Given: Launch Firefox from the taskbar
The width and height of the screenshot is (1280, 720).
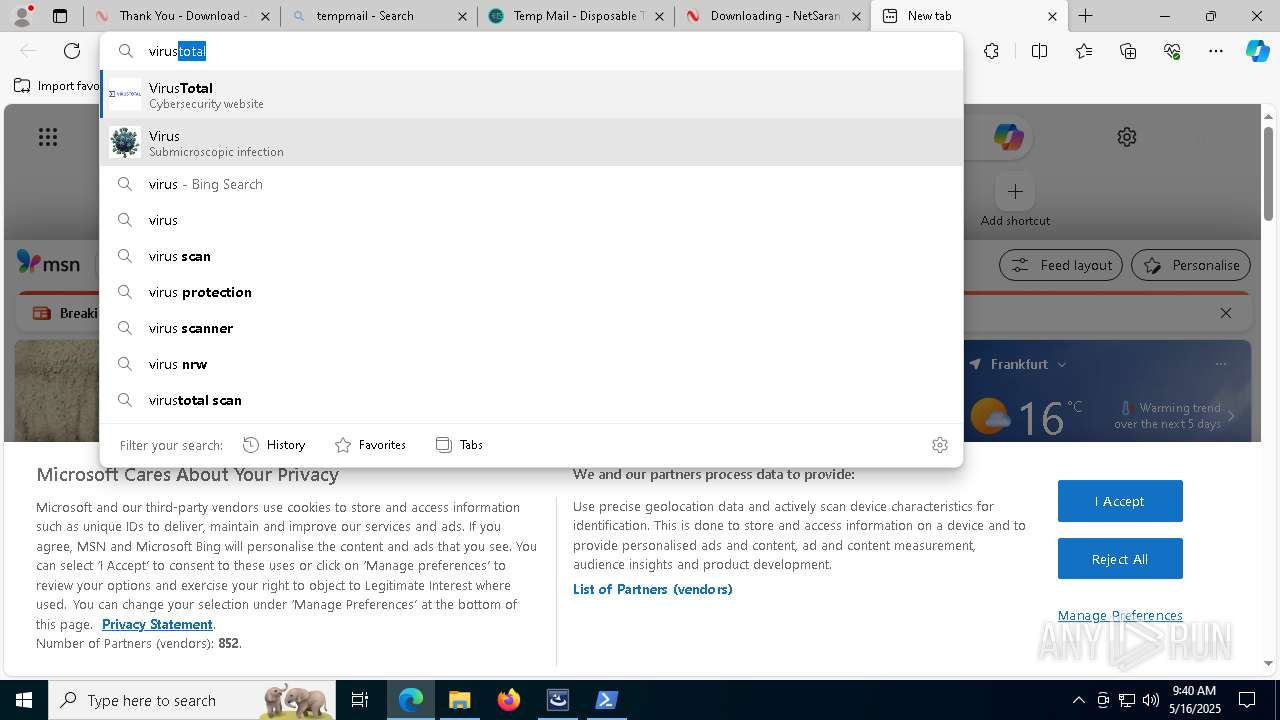Looking at the screenshot, I should point(508,700).
